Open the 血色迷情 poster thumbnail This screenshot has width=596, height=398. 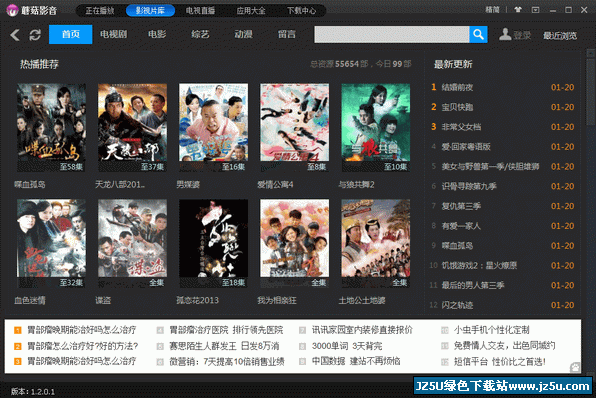[x=51, y=243]
